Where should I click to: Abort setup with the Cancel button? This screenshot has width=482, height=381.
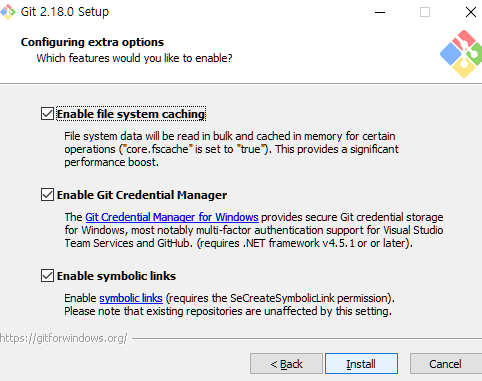(446, 364)
